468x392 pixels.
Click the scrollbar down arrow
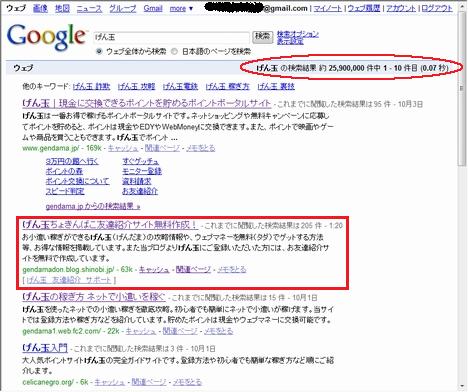pos(462,387)
